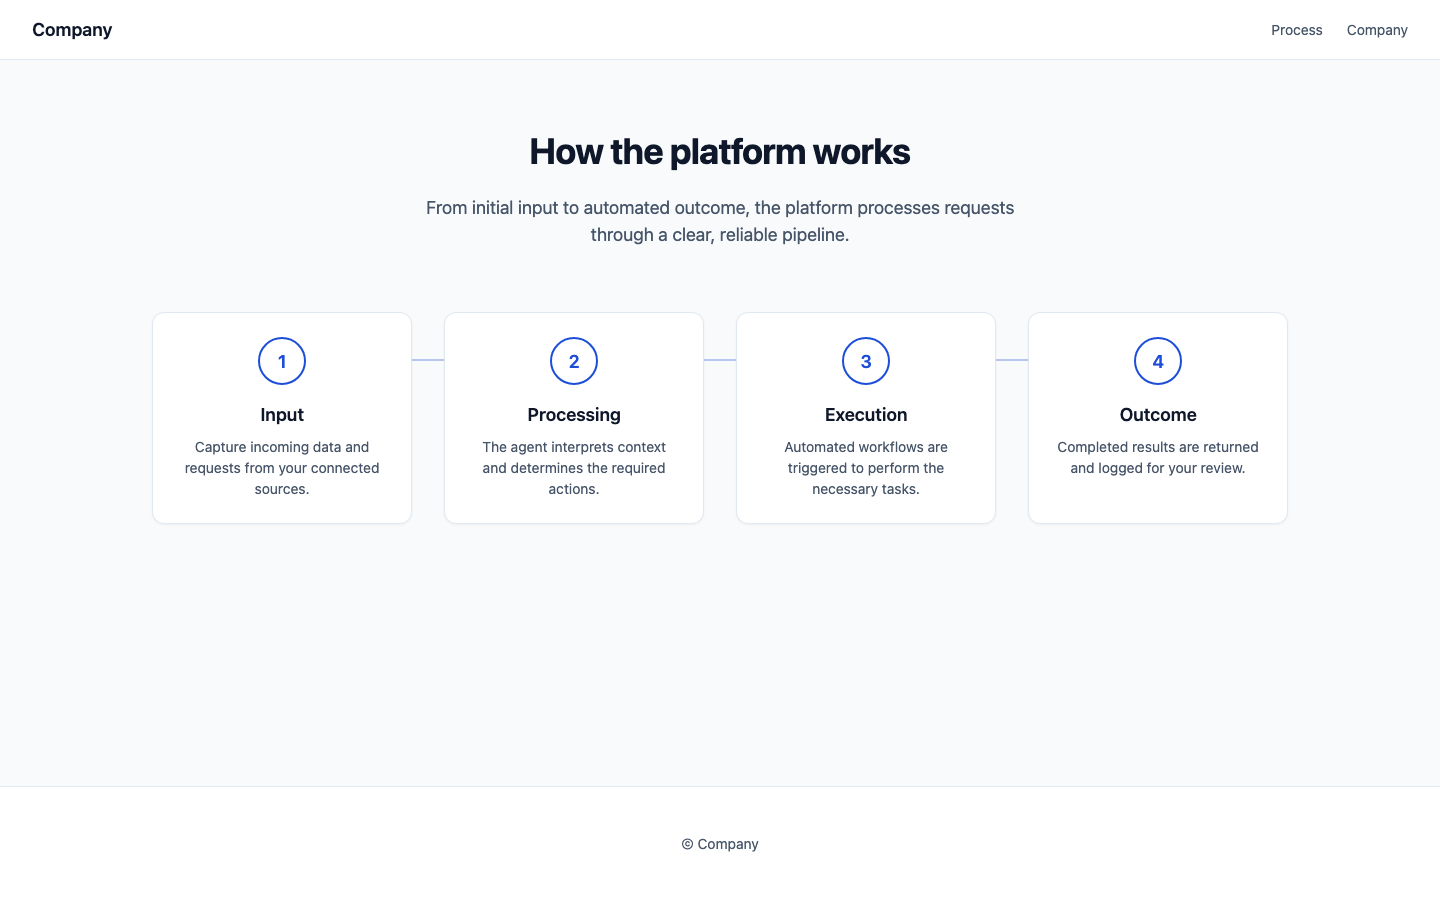Select the Input card title
This screenshot has height=900, width=1440.
click(x=282, y=415)
